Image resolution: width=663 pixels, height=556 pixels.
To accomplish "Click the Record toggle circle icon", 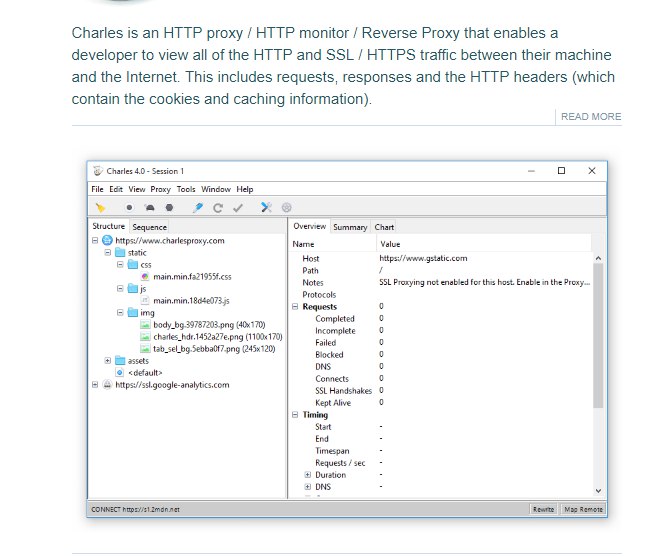I will point(129,208).
